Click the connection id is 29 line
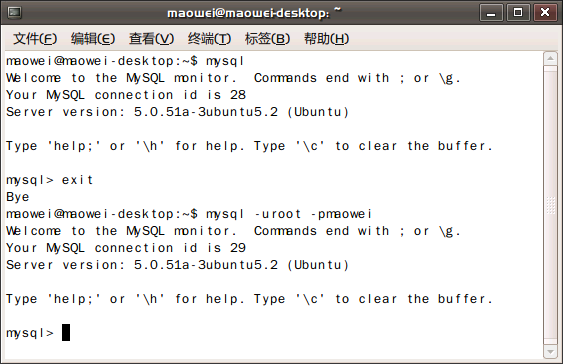This screenshot has width=563, height=364. pyautogui.click(x=126, y=248)
